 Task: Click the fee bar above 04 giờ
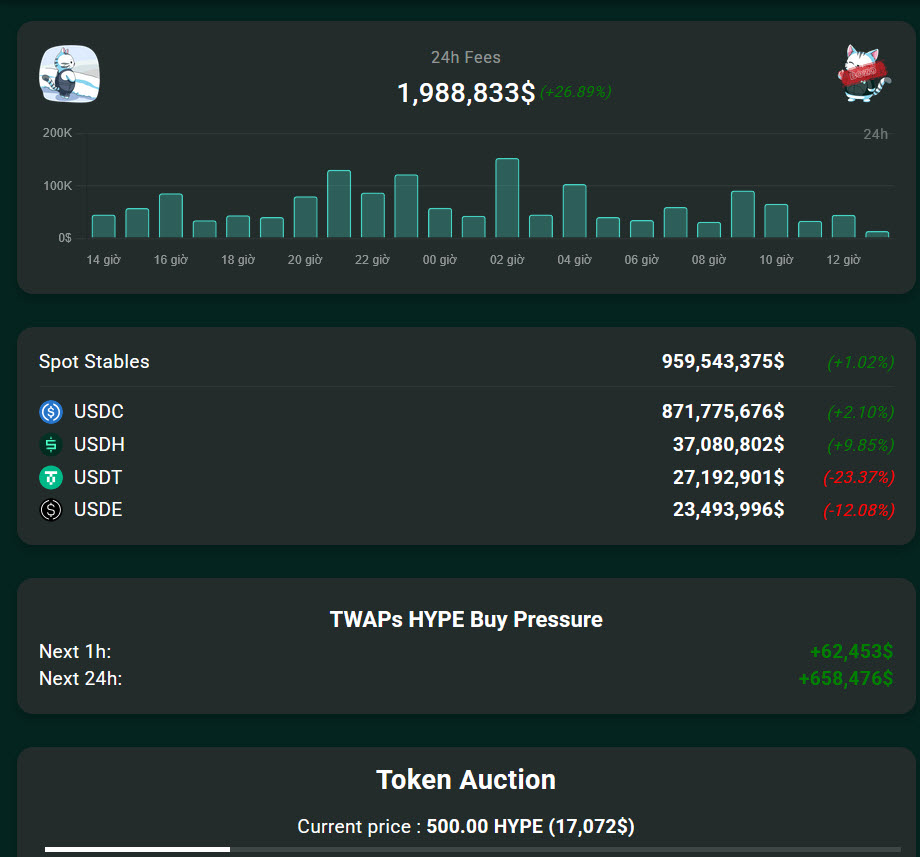(x=574, y=211)
